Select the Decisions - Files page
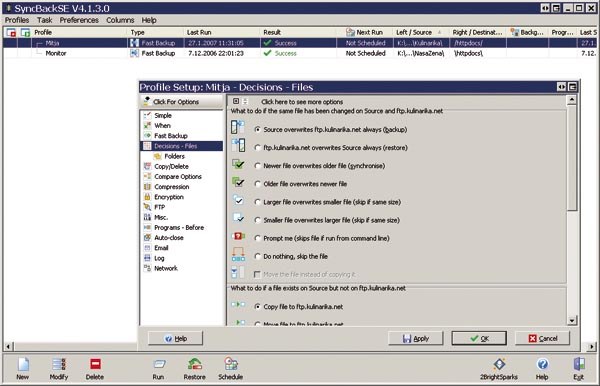 pos(182,146)
